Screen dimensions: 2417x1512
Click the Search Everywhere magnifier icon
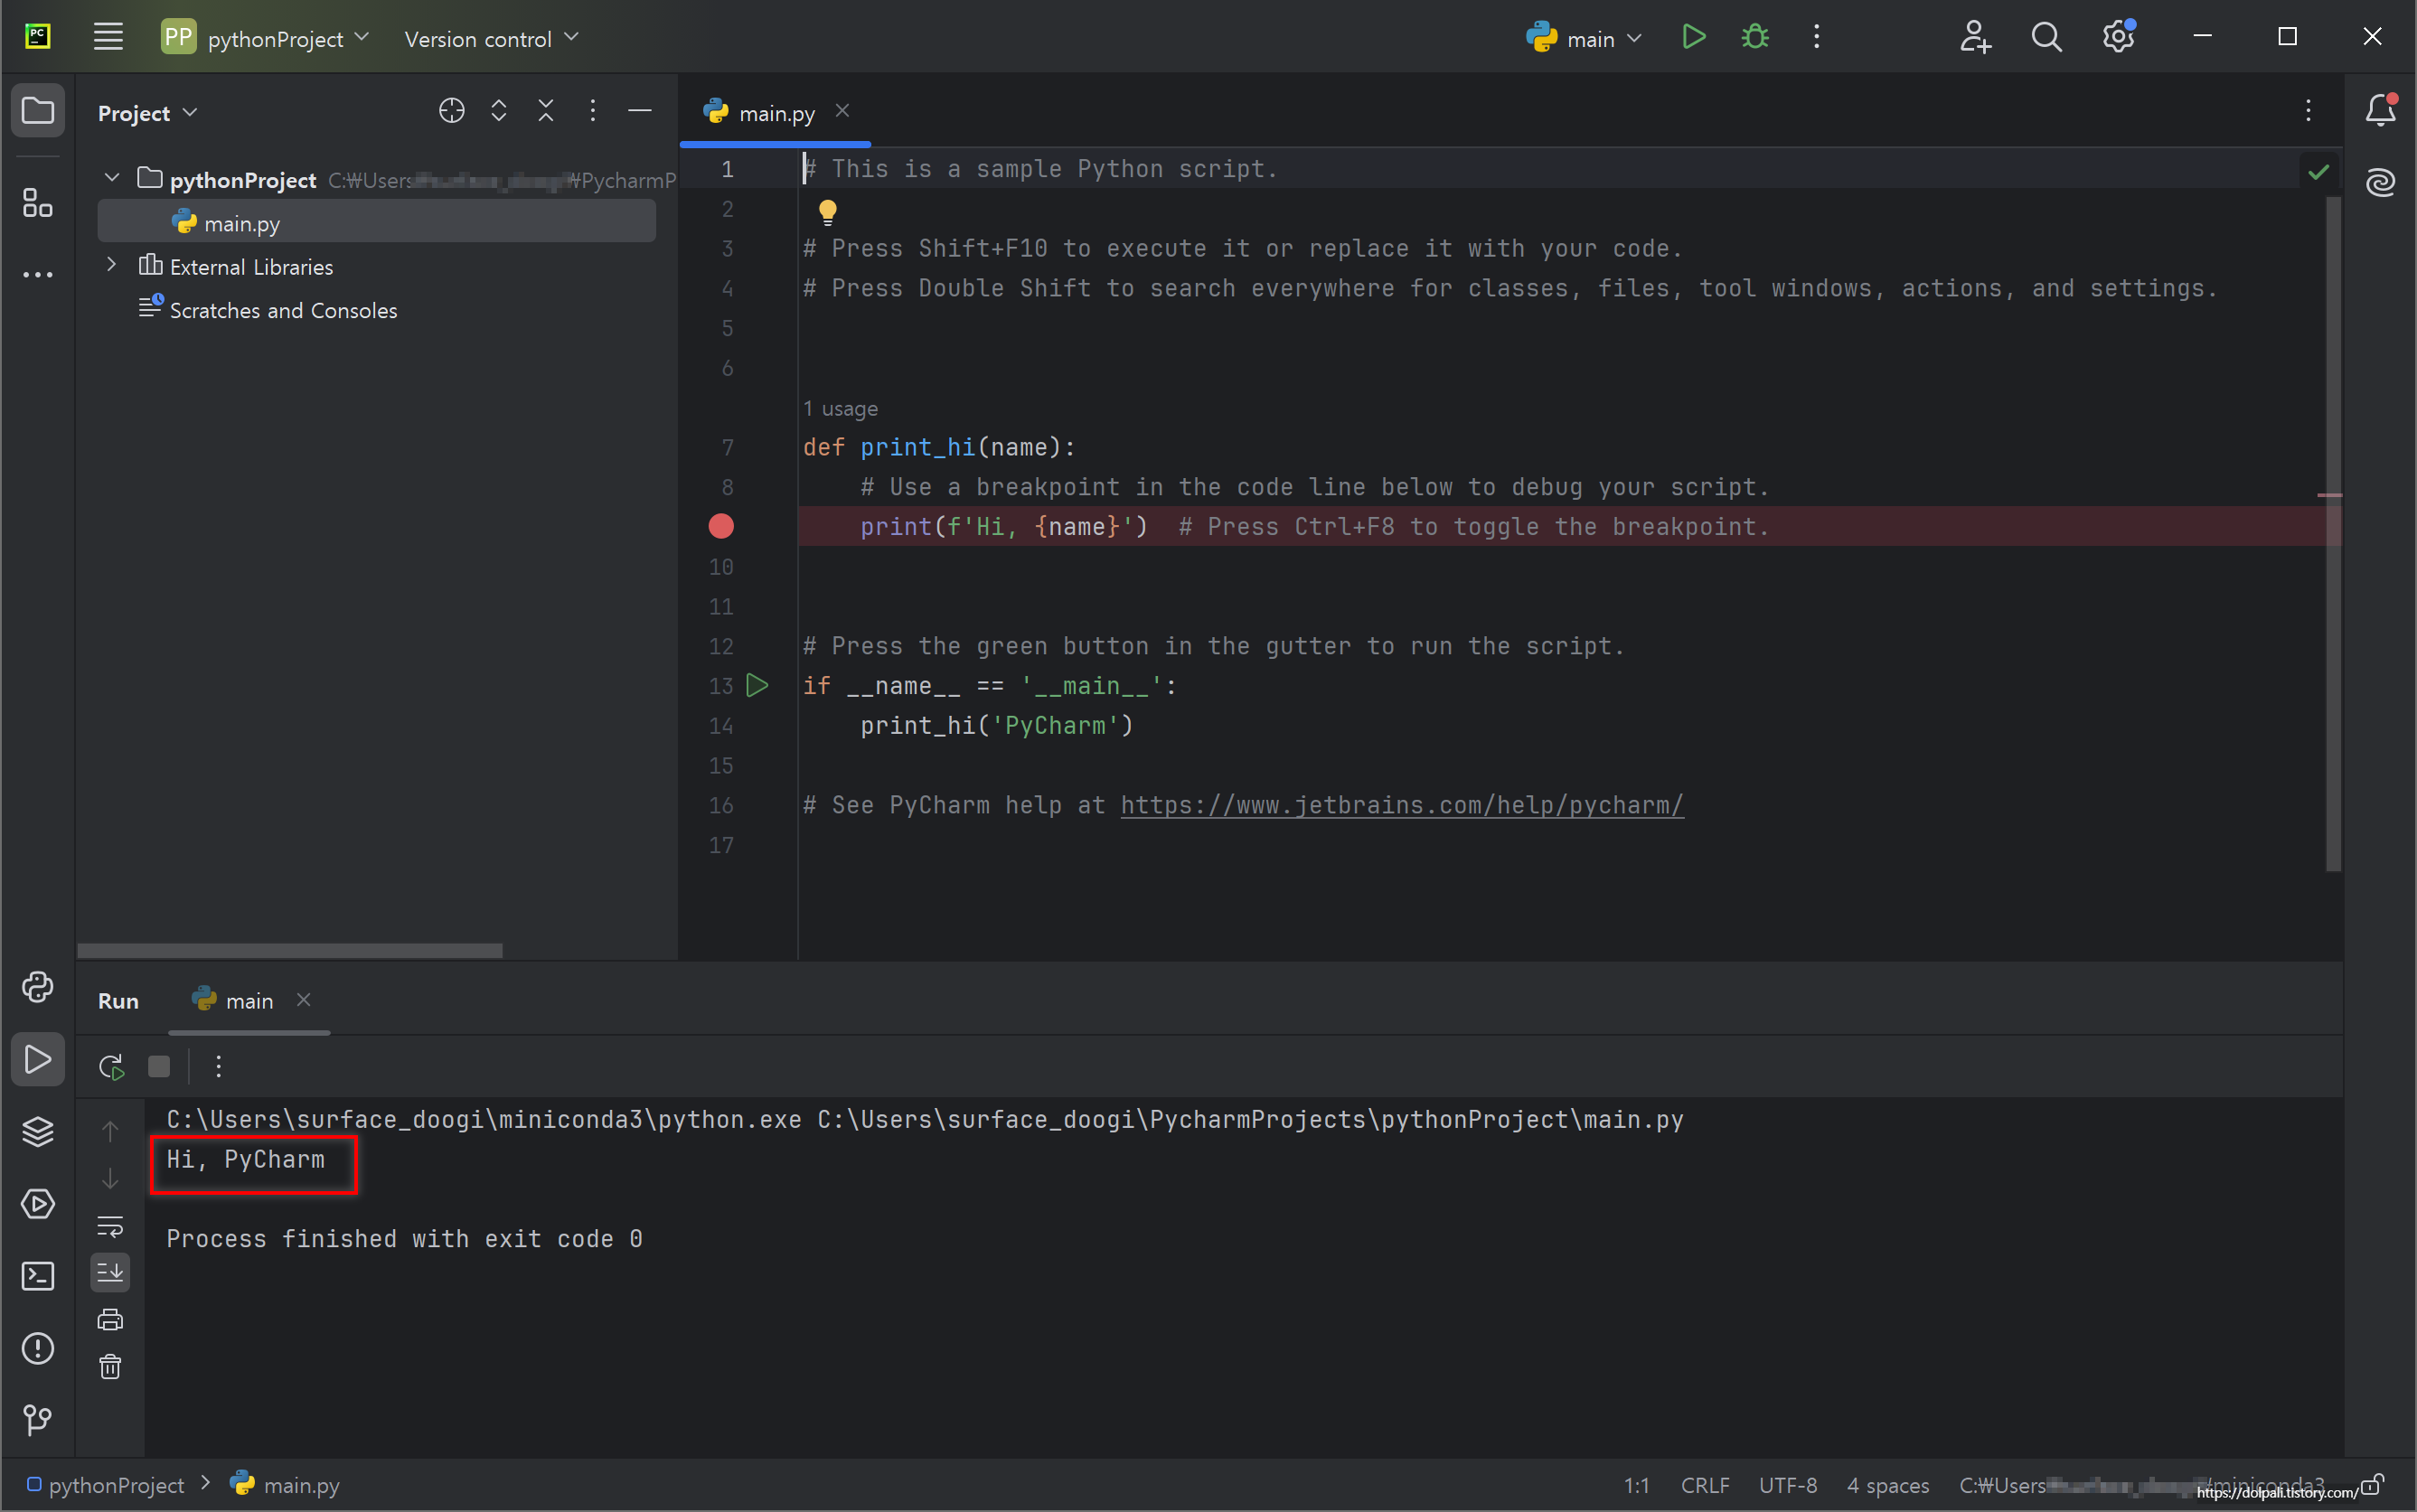(2046, 38)
